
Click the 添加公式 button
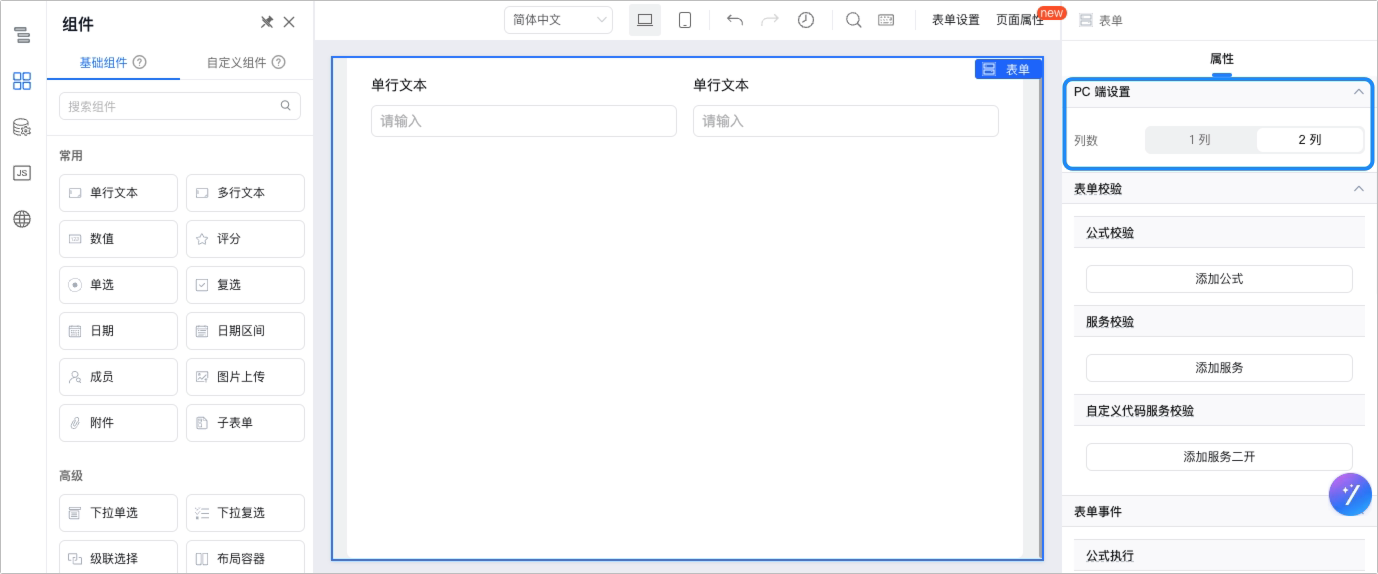point(1219,279)
